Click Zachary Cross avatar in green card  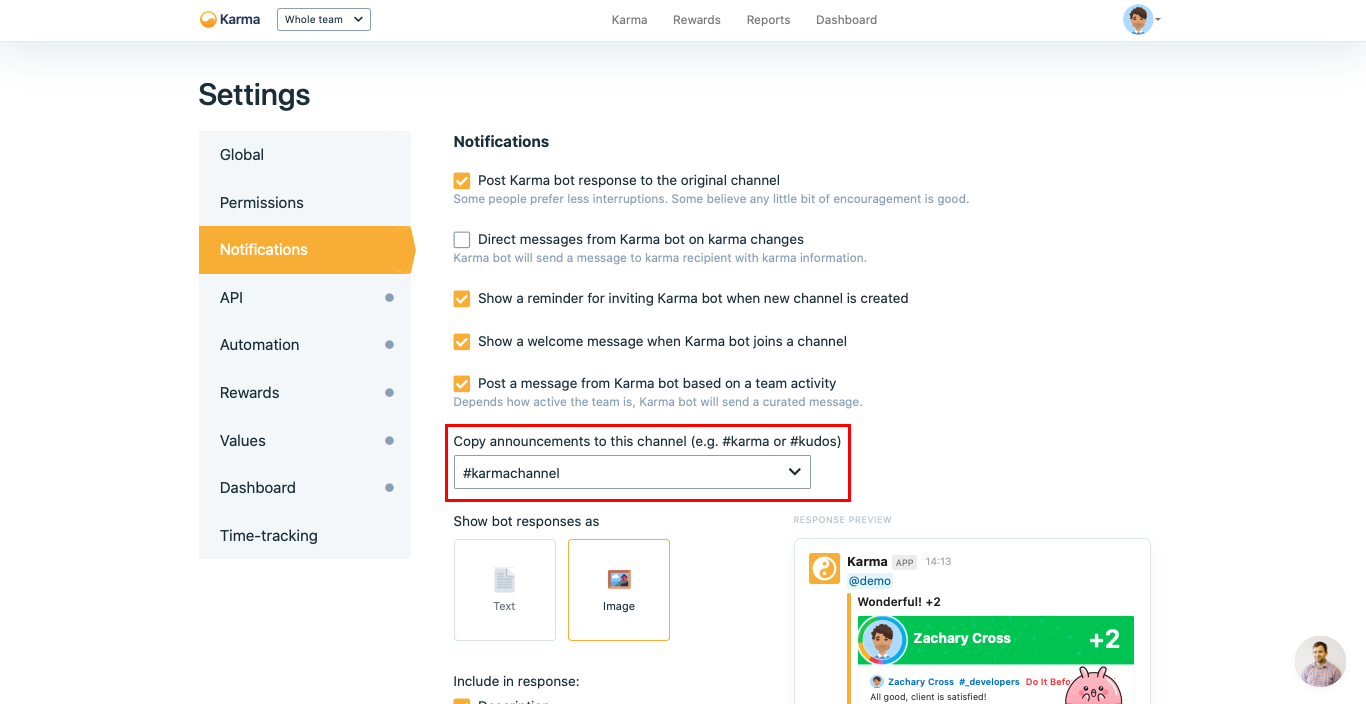[x=883, y=640]
